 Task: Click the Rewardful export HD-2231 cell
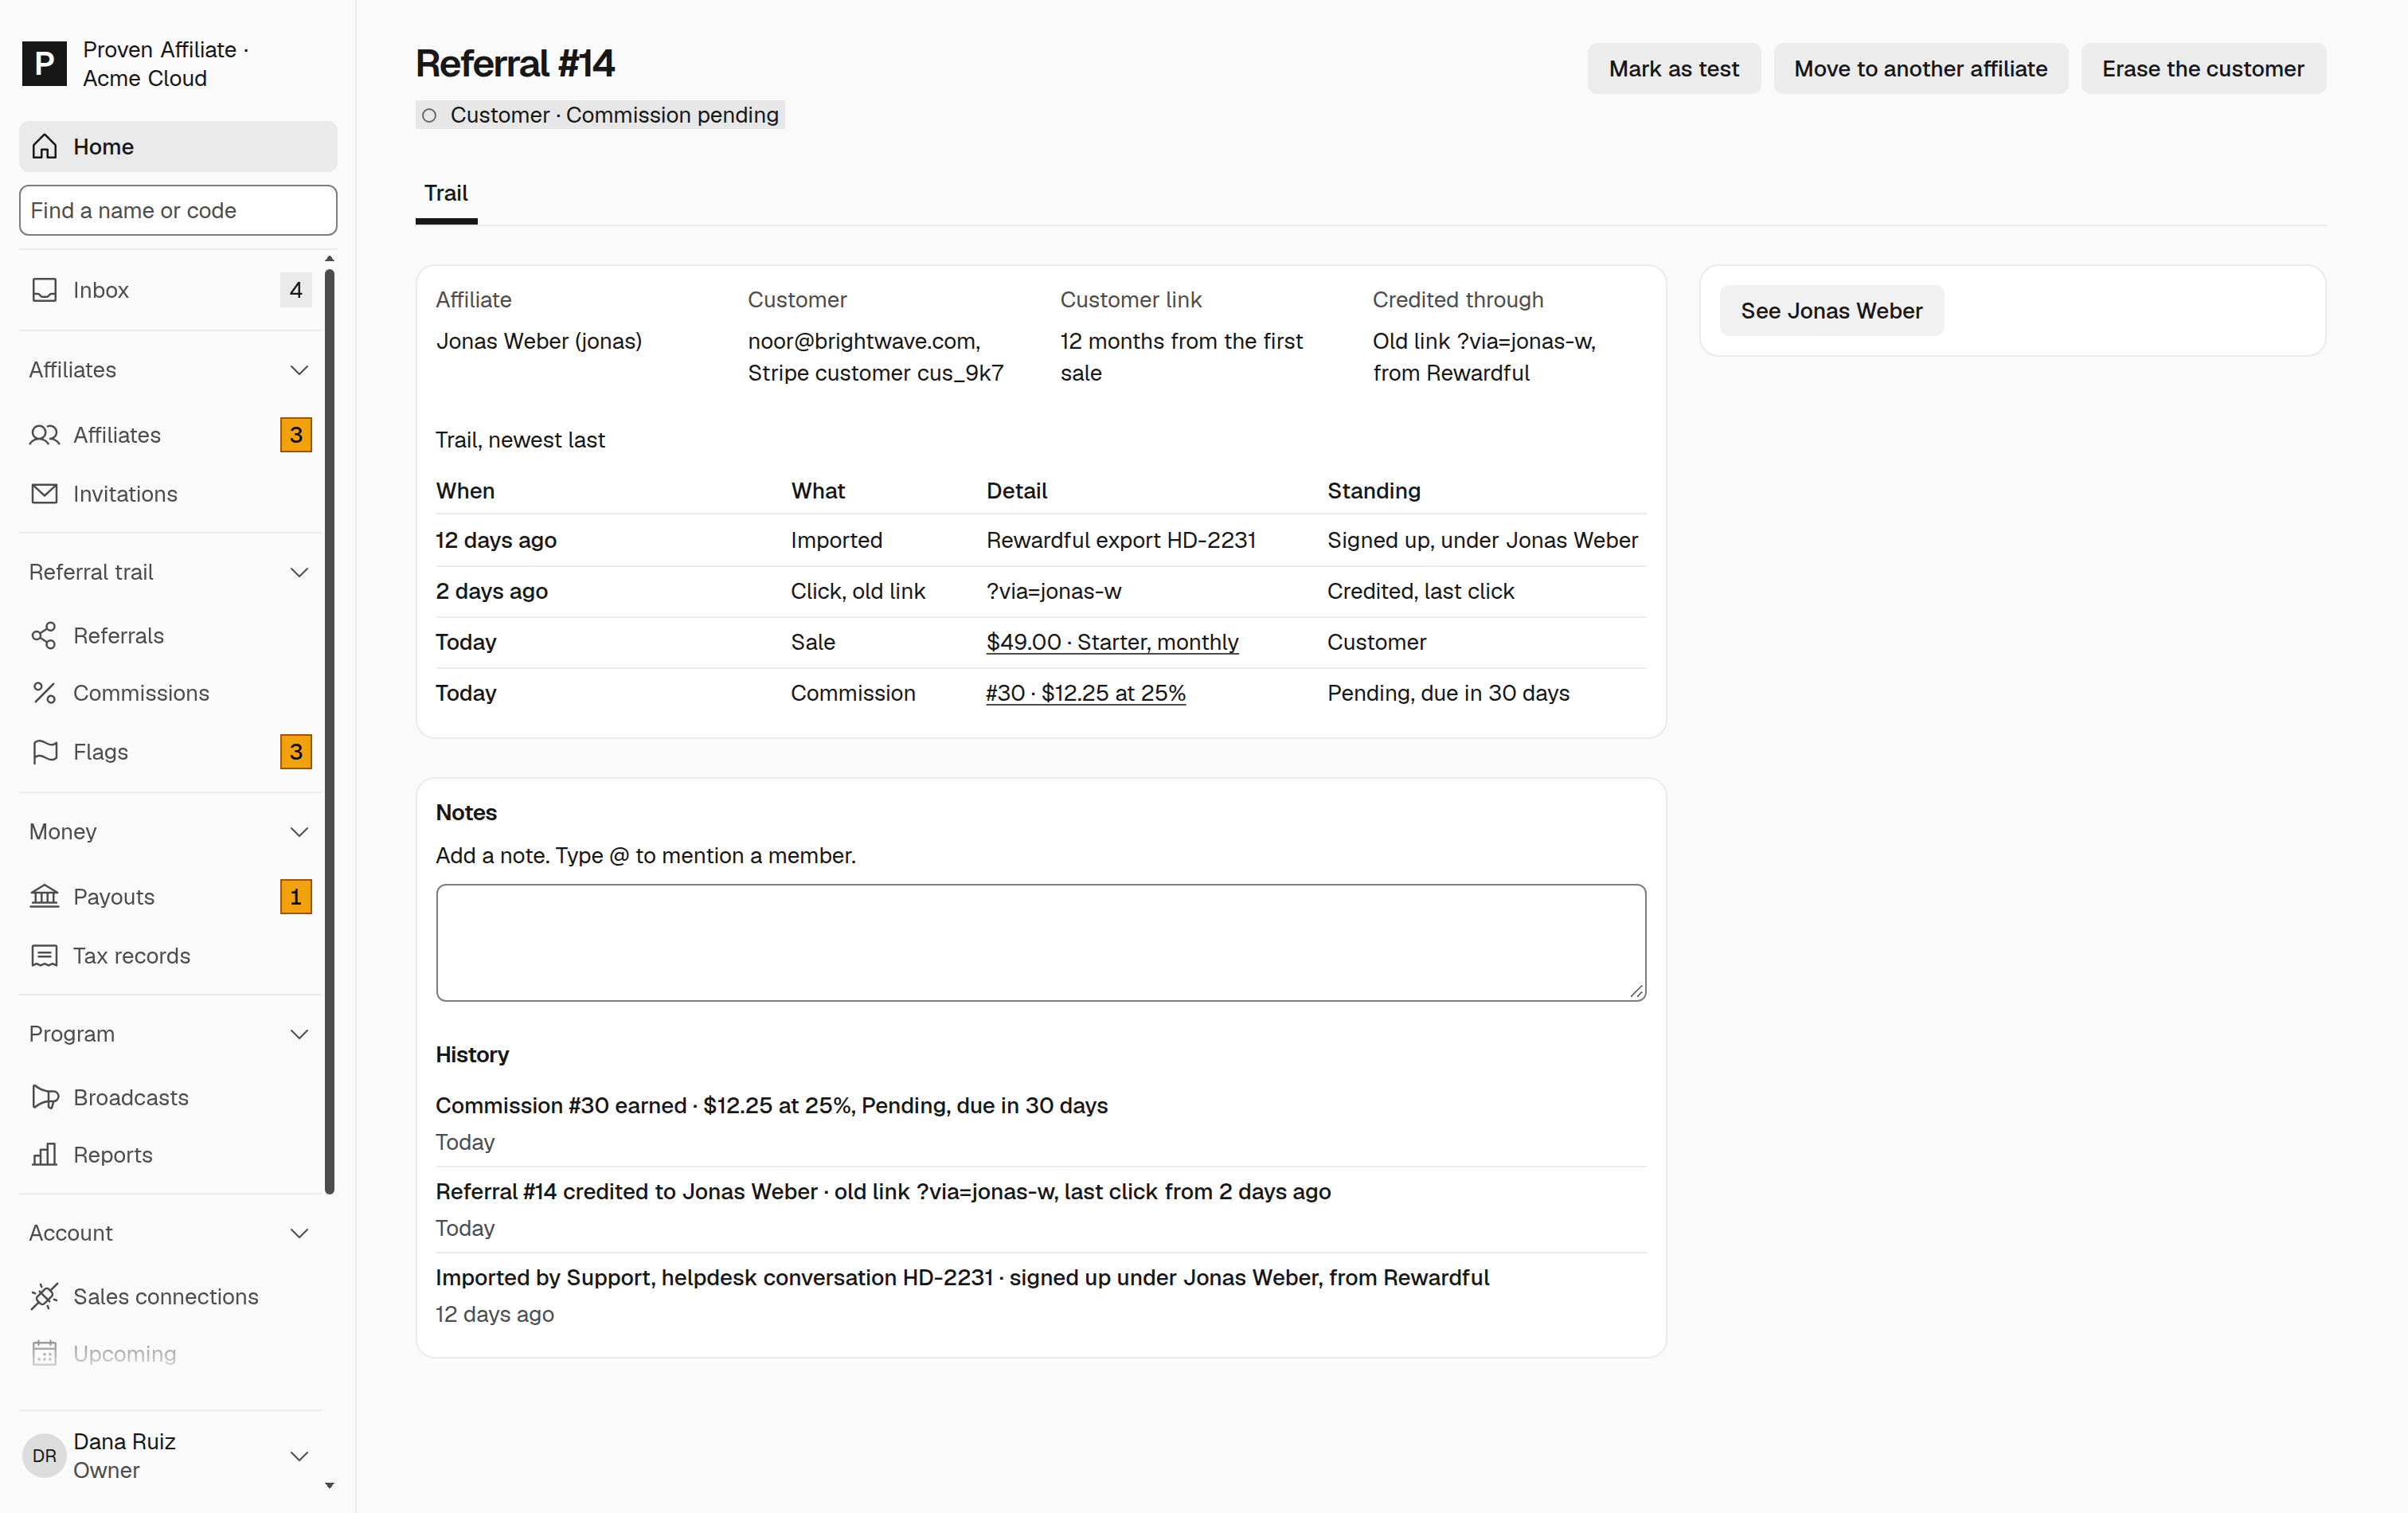1121,540
